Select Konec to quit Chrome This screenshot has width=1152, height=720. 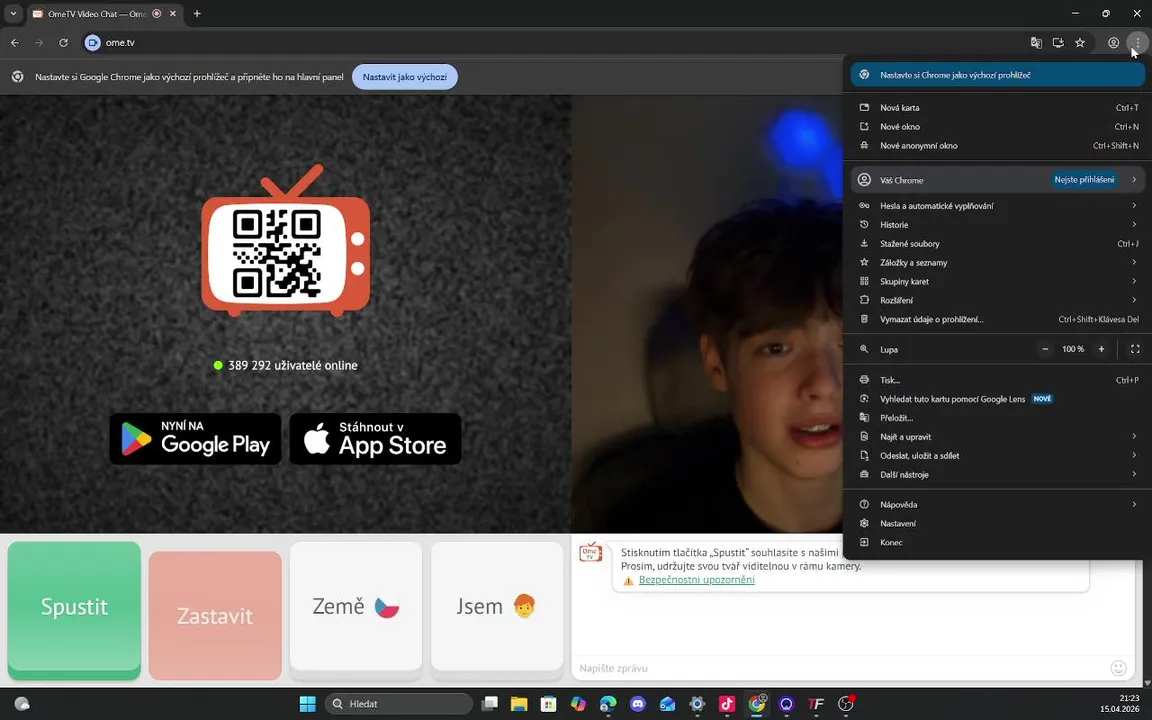click(997, 542)
